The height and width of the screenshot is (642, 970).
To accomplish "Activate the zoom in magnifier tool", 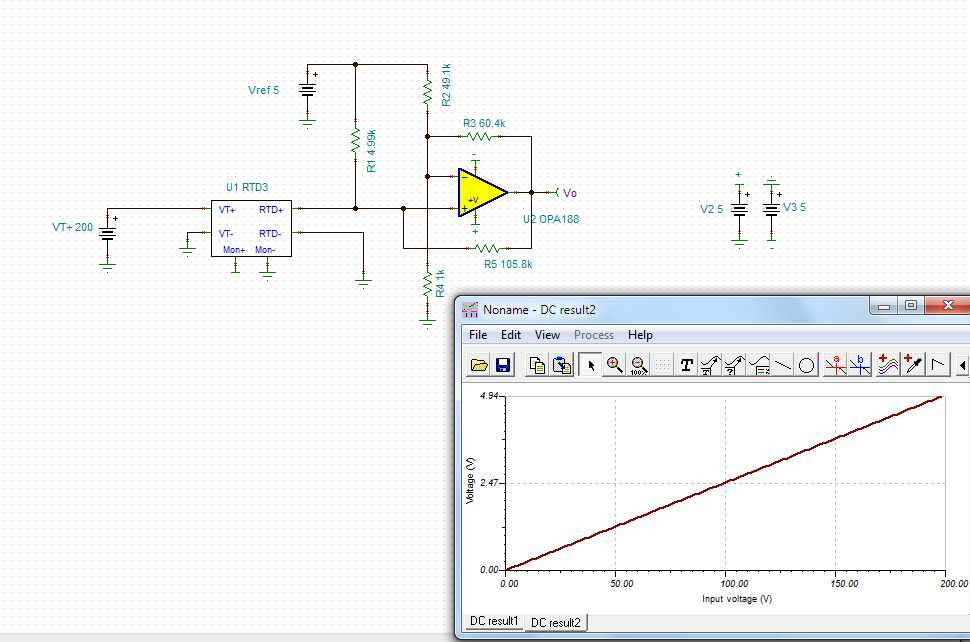I will coord(615,366).
